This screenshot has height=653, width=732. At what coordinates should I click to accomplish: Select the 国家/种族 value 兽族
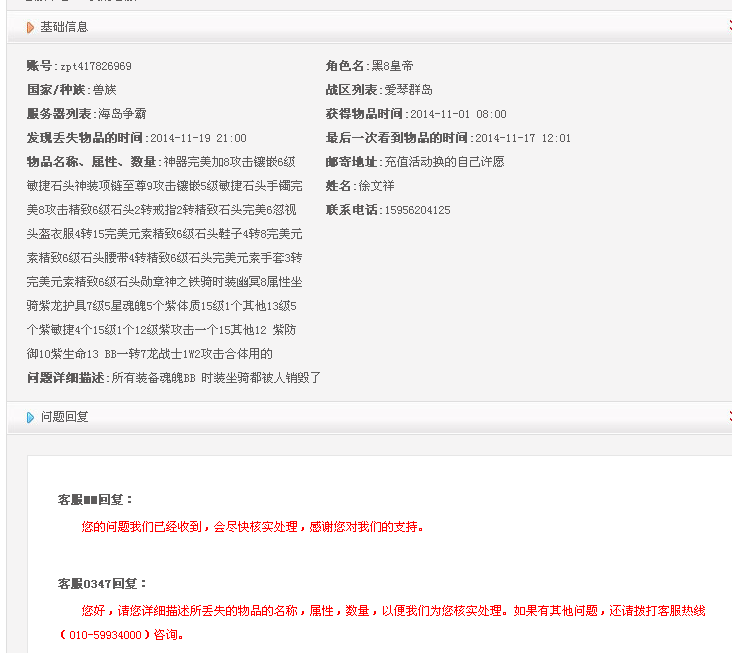pos(104,90)
